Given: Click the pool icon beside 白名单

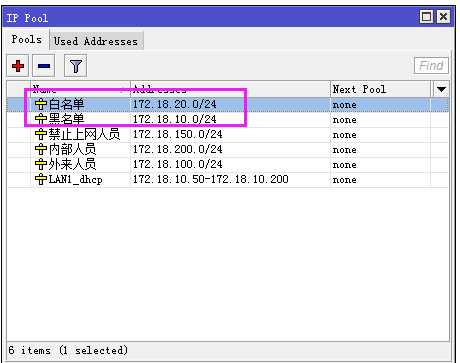Looking at the screenshot, I should 41,104.
